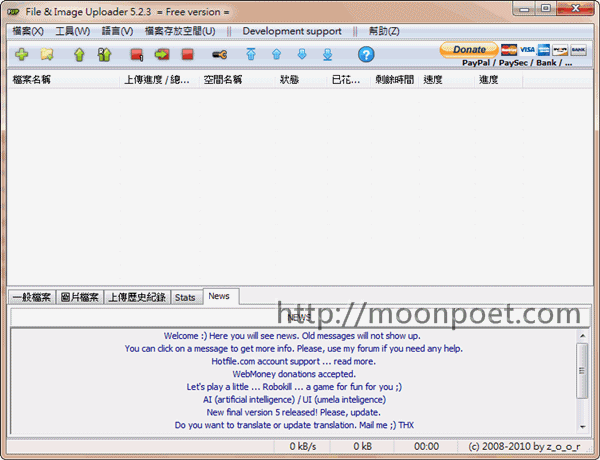Click the (c) 2008-2010 by z_o_o_r text
This screenshot has width=600, height=460.
tap(524, 447)
